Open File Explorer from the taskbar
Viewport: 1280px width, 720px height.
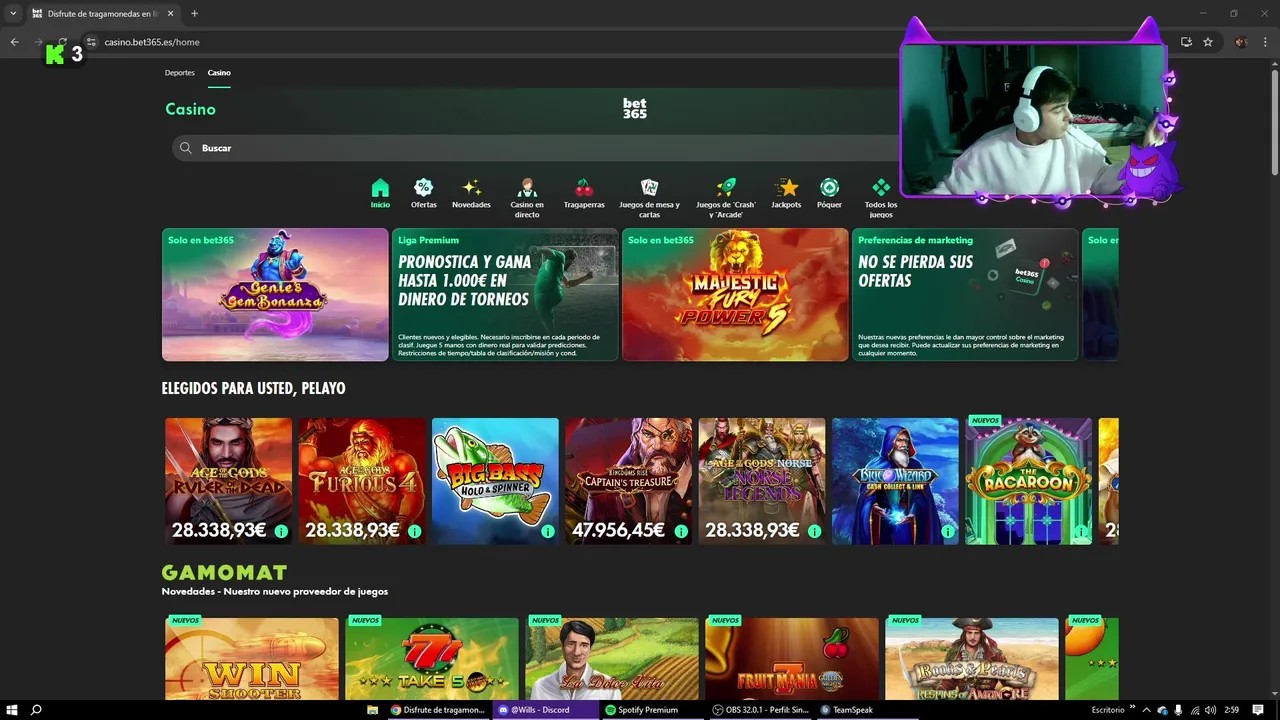[x=372, y=710]
